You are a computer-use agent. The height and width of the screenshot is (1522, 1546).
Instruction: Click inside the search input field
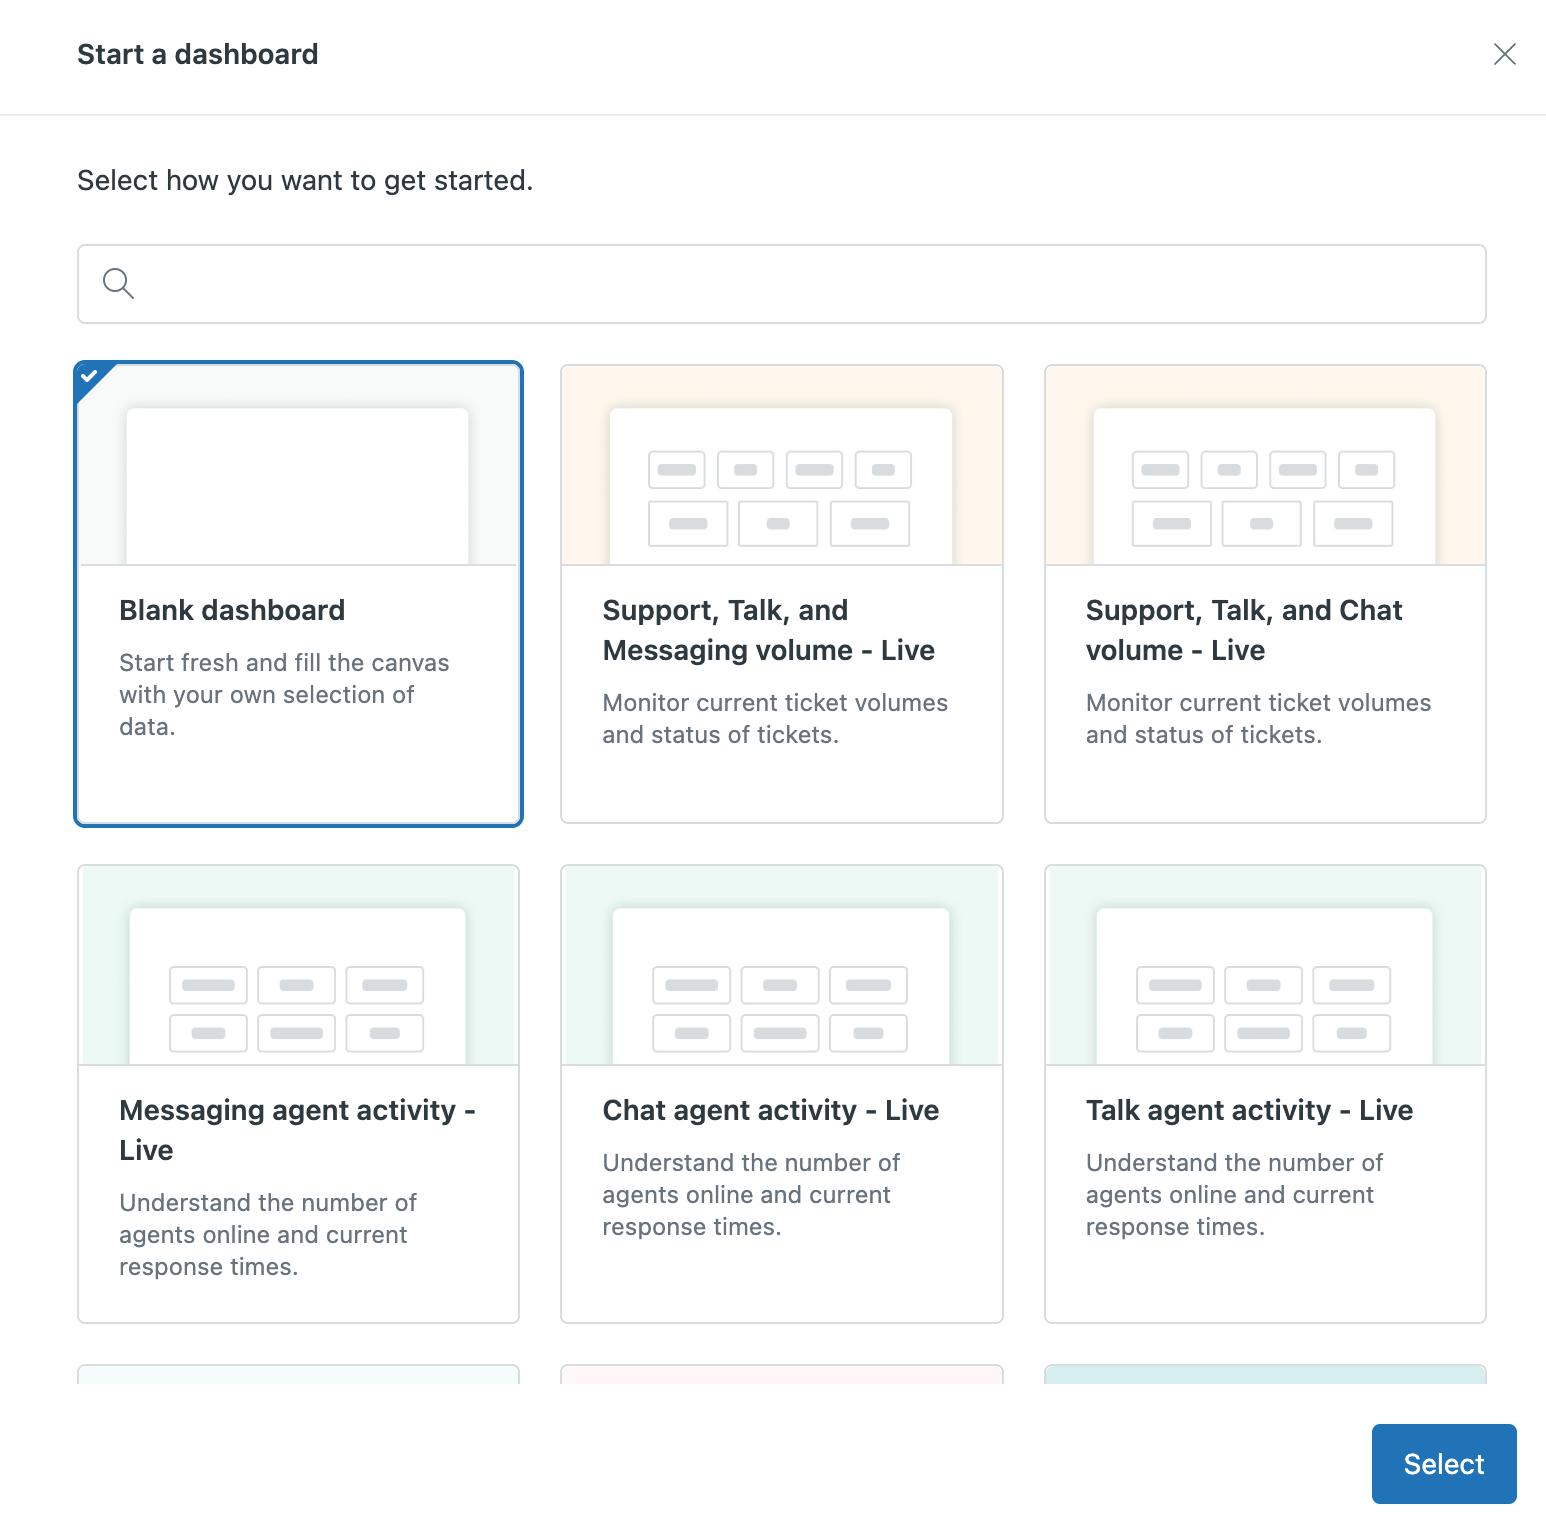point(700,284)
